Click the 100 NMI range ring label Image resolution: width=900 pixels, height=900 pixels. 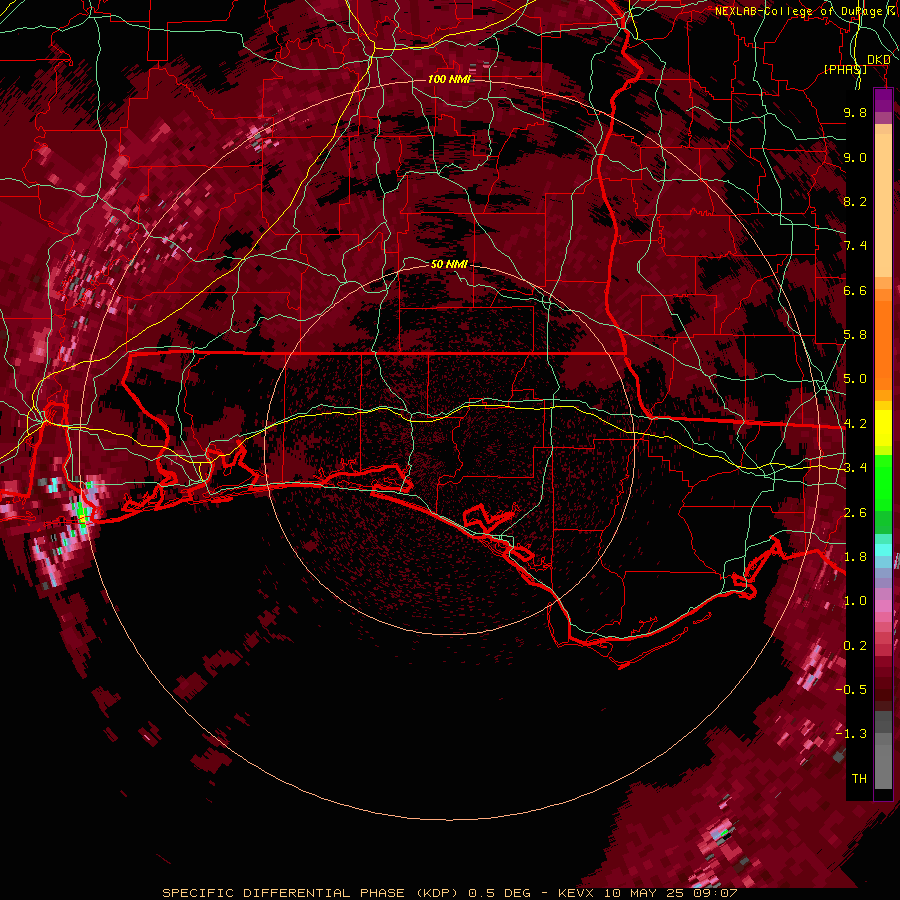point(449,79)
